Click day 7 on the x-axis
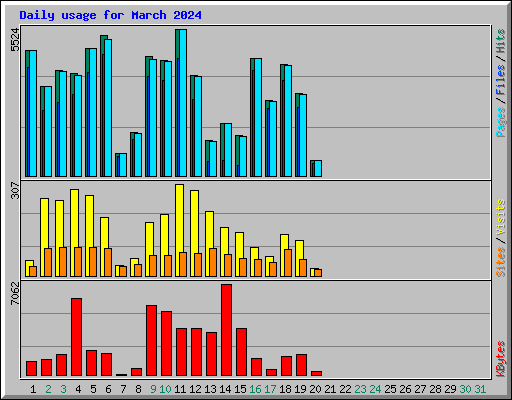This screenshot has height=400, width=512. [123, 389]
